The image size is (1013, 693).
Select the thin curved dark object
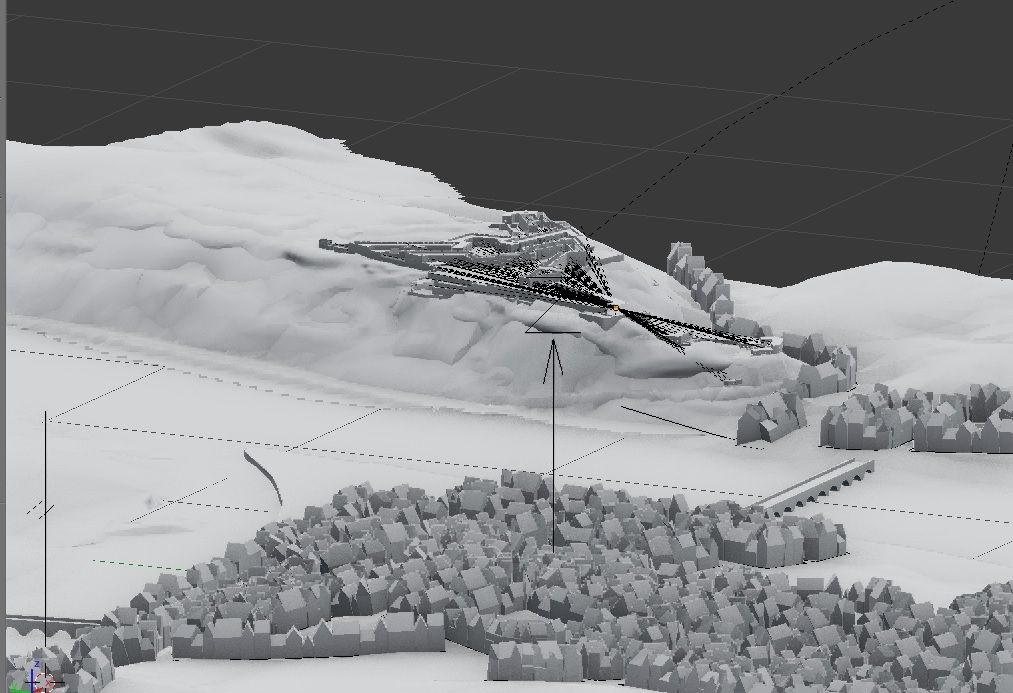[x=264, y=477]
